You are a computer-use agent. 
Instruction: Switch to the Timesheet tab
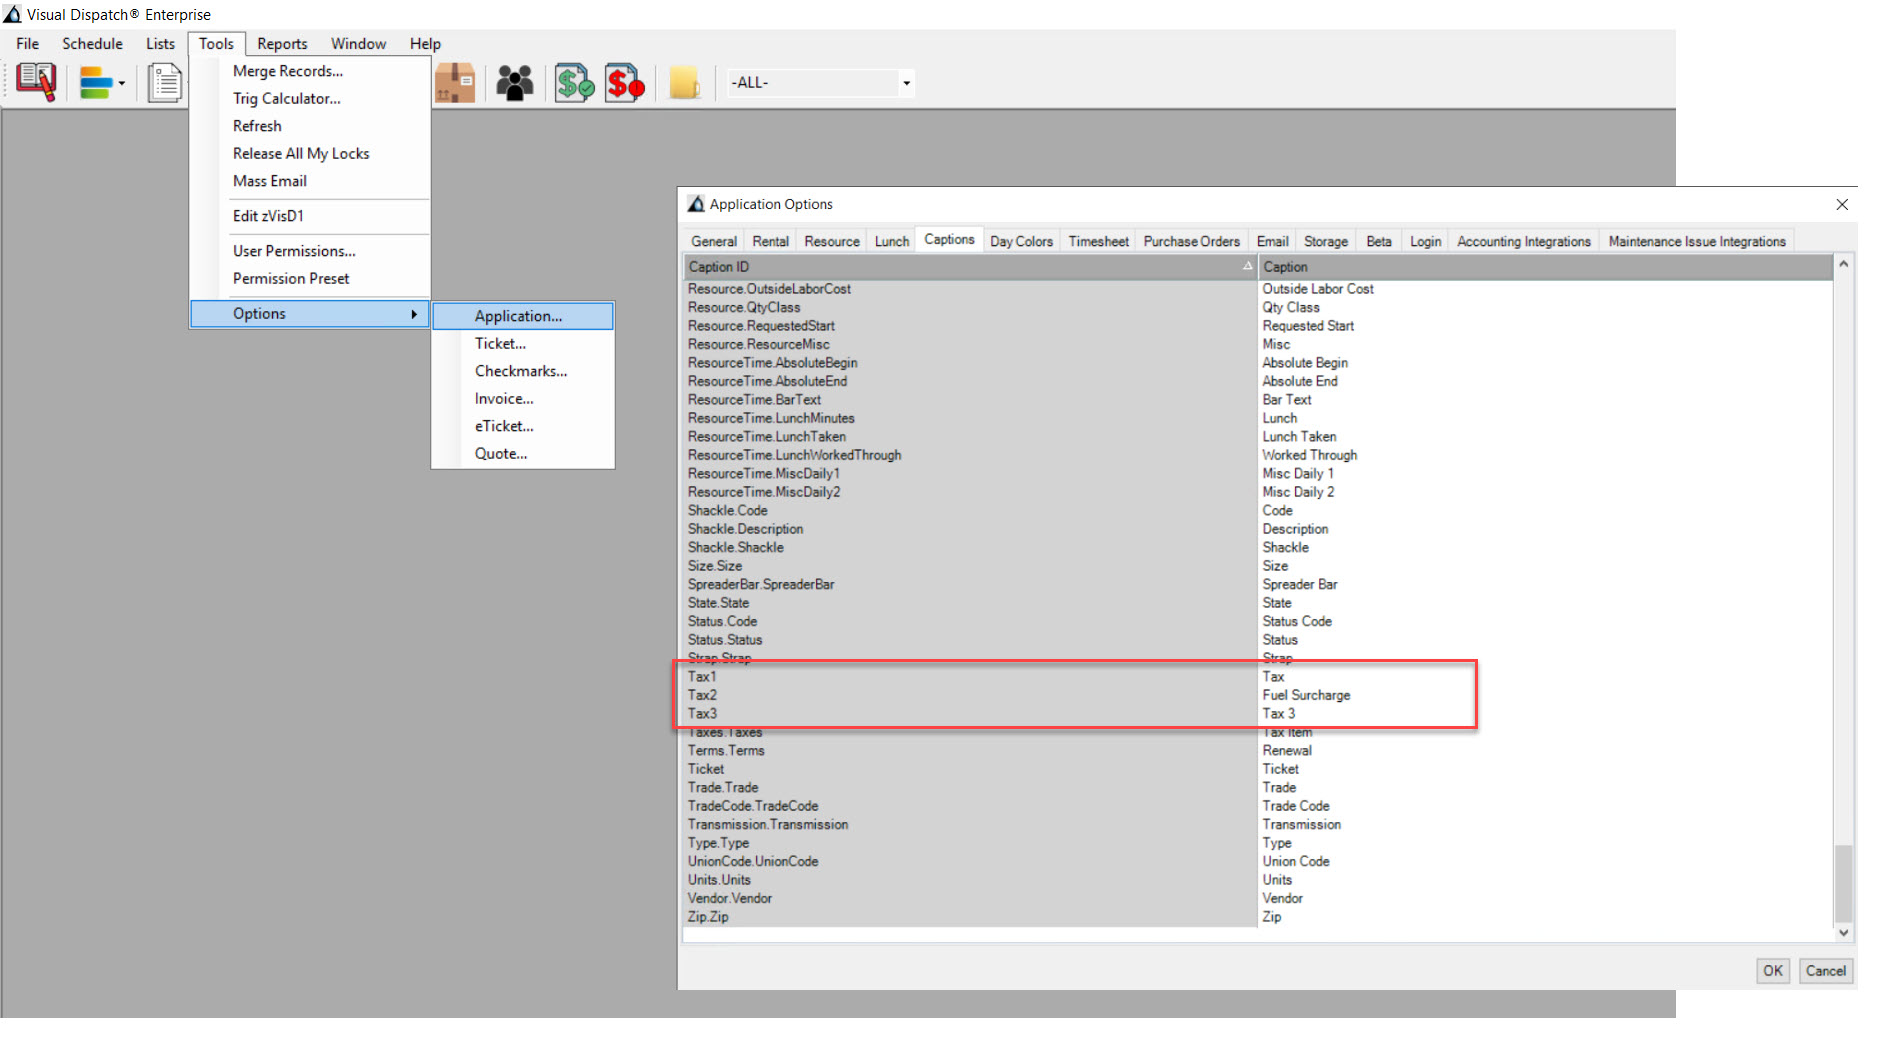coord(1098,241)
